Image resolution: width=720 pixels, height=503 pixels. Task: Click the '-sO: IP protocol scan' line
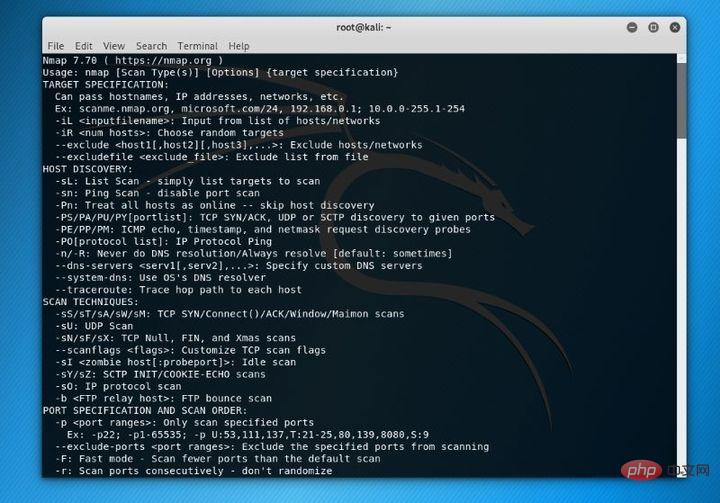click(x=118, y=386)
